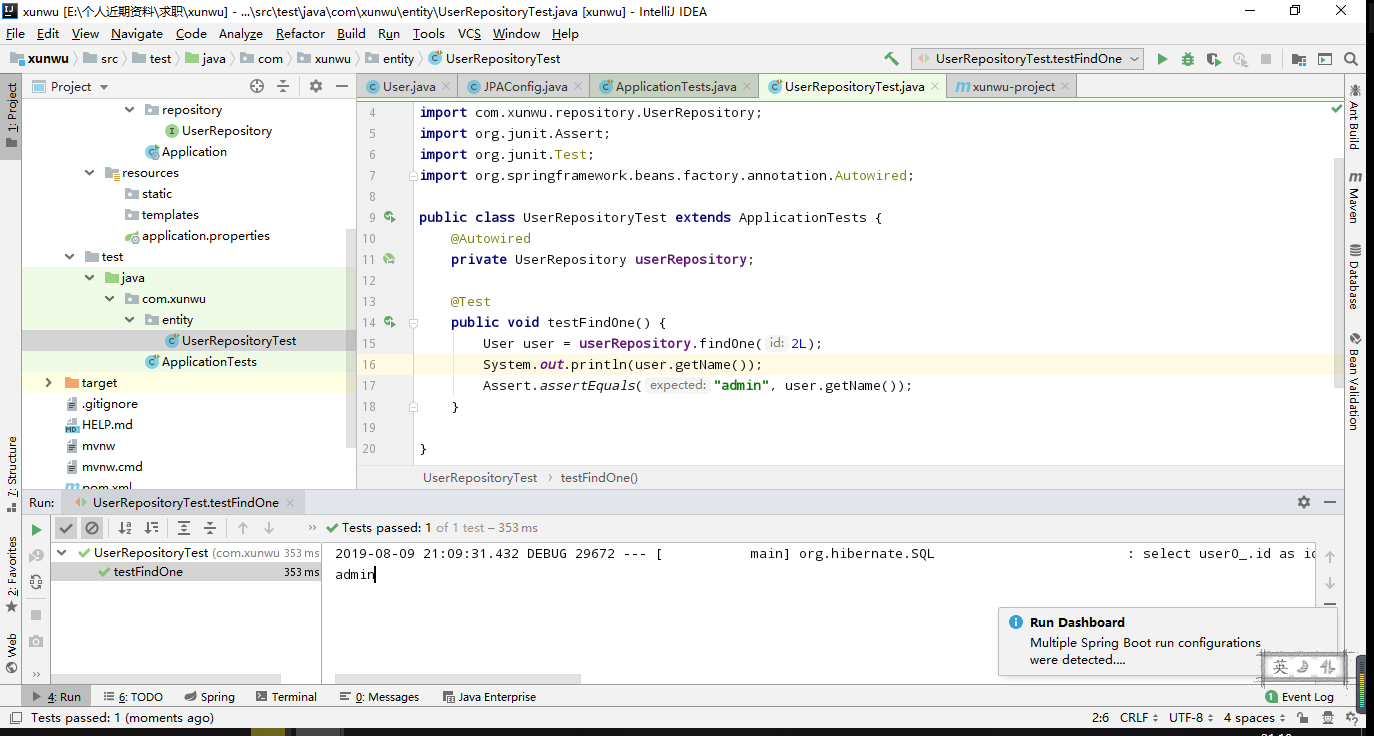1374x736 pixels.
Task: Run the testFindOne configuration using green Run arrow
Action: (1163, 58)
